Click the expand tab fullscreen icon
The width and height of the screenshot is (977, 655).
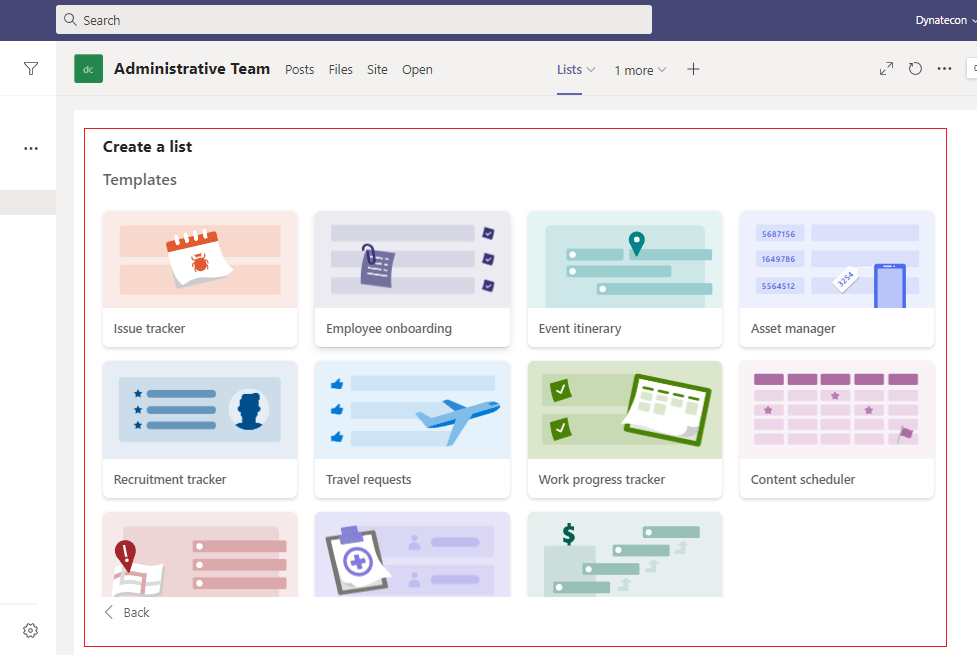pyautogui.click(x=886, y=69)
